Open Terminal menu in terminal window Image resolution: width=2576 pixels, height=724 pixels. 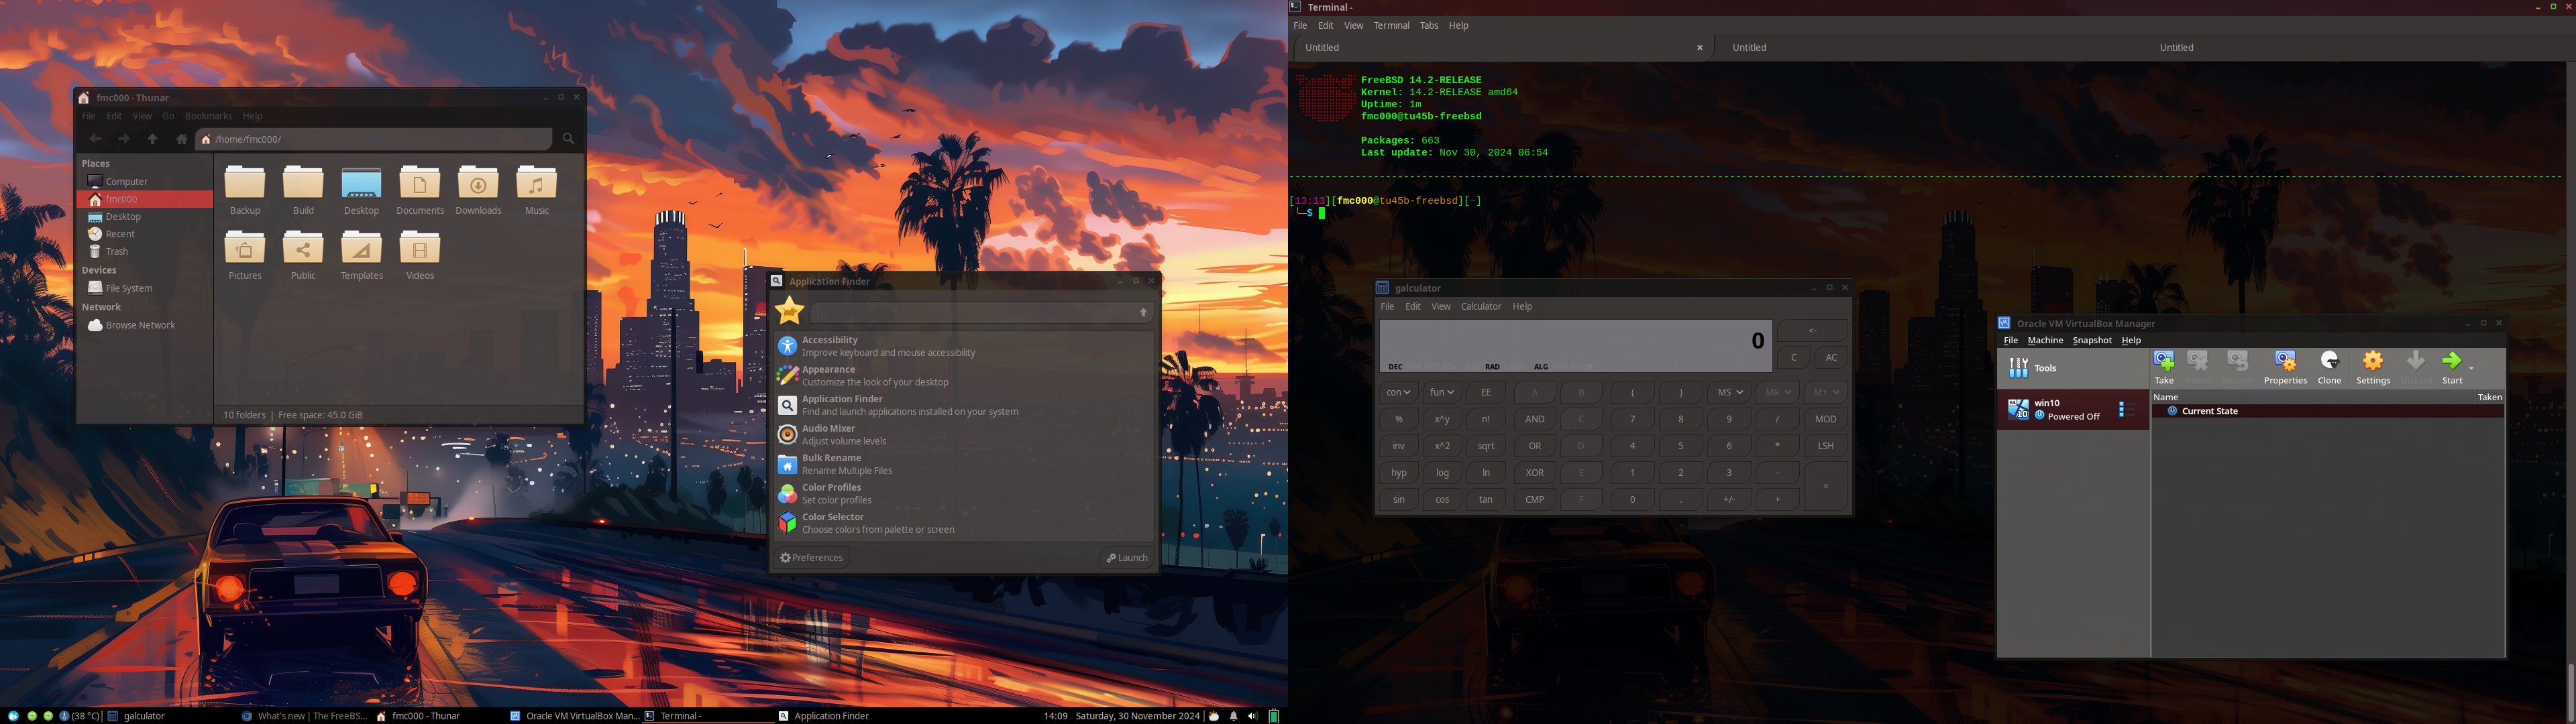tap(1390, 26)
